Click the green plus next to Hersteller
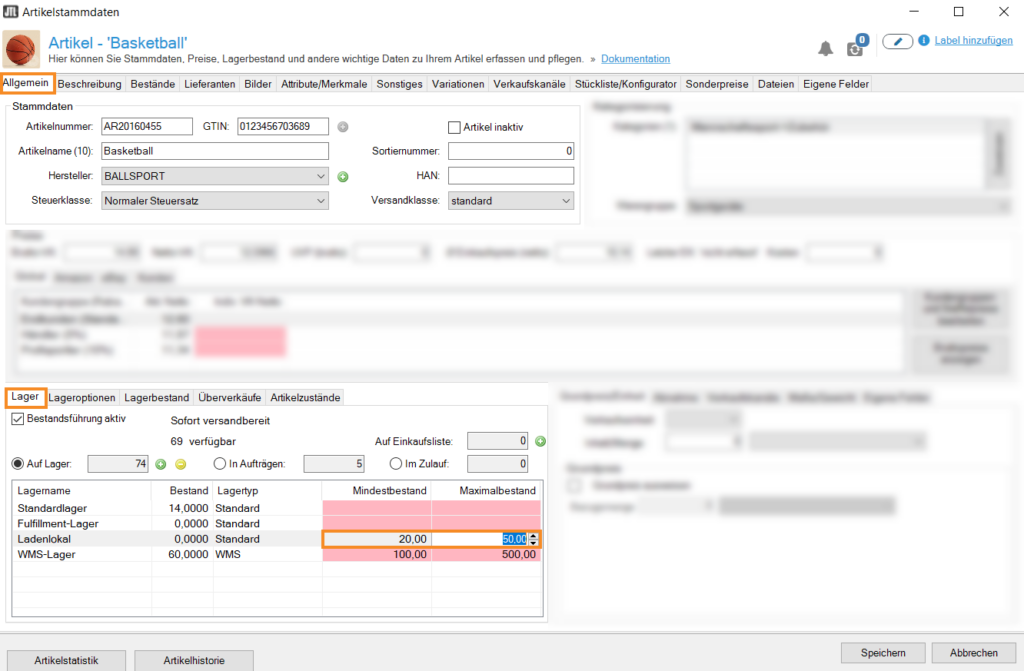The width and height of the screenshot is (1024, 671). [342, 176]
